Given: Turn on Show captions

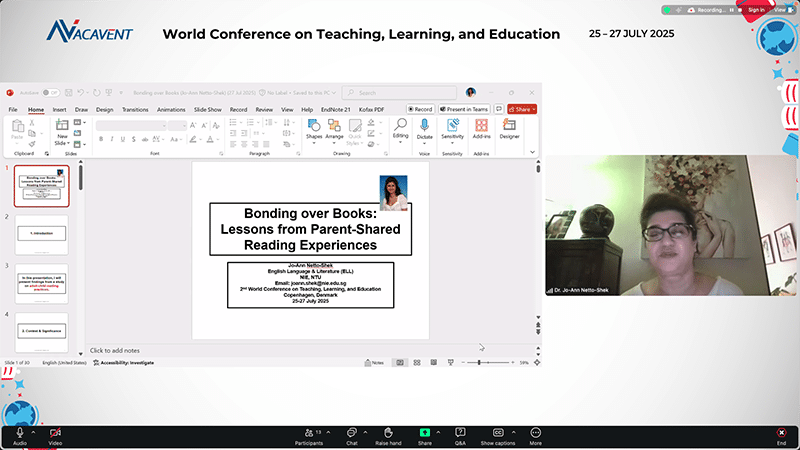Looking at the screenshot, I should (x=497, y=432).
